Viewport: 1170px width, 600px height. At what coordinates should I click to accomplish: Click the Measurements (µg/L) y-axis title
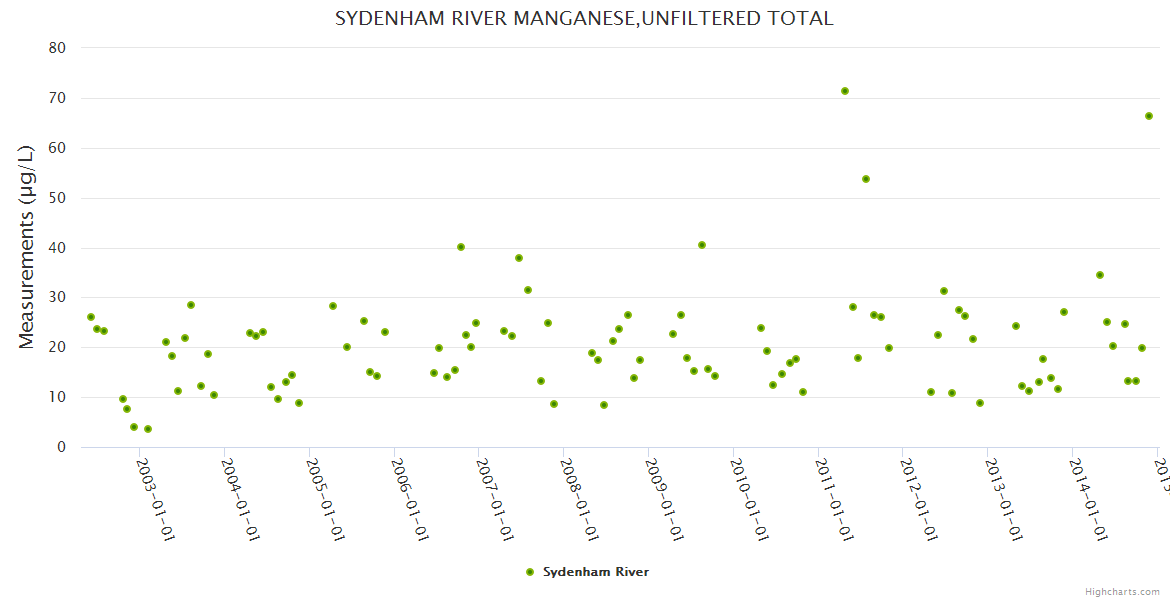[27, 246]
